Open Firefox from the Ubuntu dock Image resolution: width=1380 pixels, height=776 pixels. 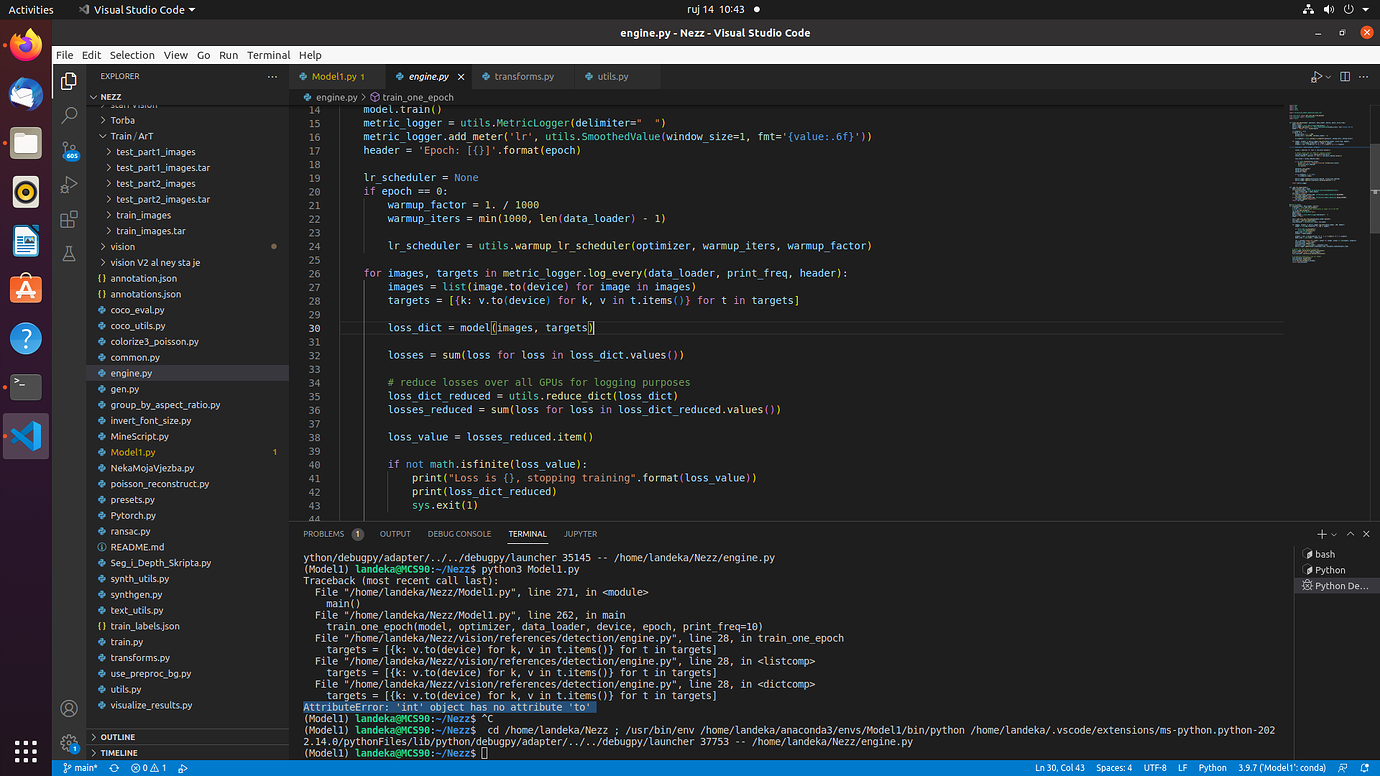(26, 45)
